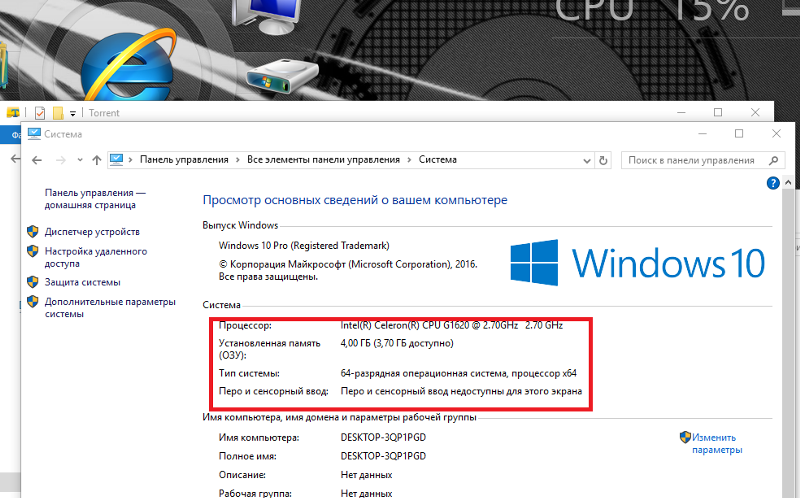
Task: Expand chevron before Панель управления breadcrumb
Action: pos(131,160)
